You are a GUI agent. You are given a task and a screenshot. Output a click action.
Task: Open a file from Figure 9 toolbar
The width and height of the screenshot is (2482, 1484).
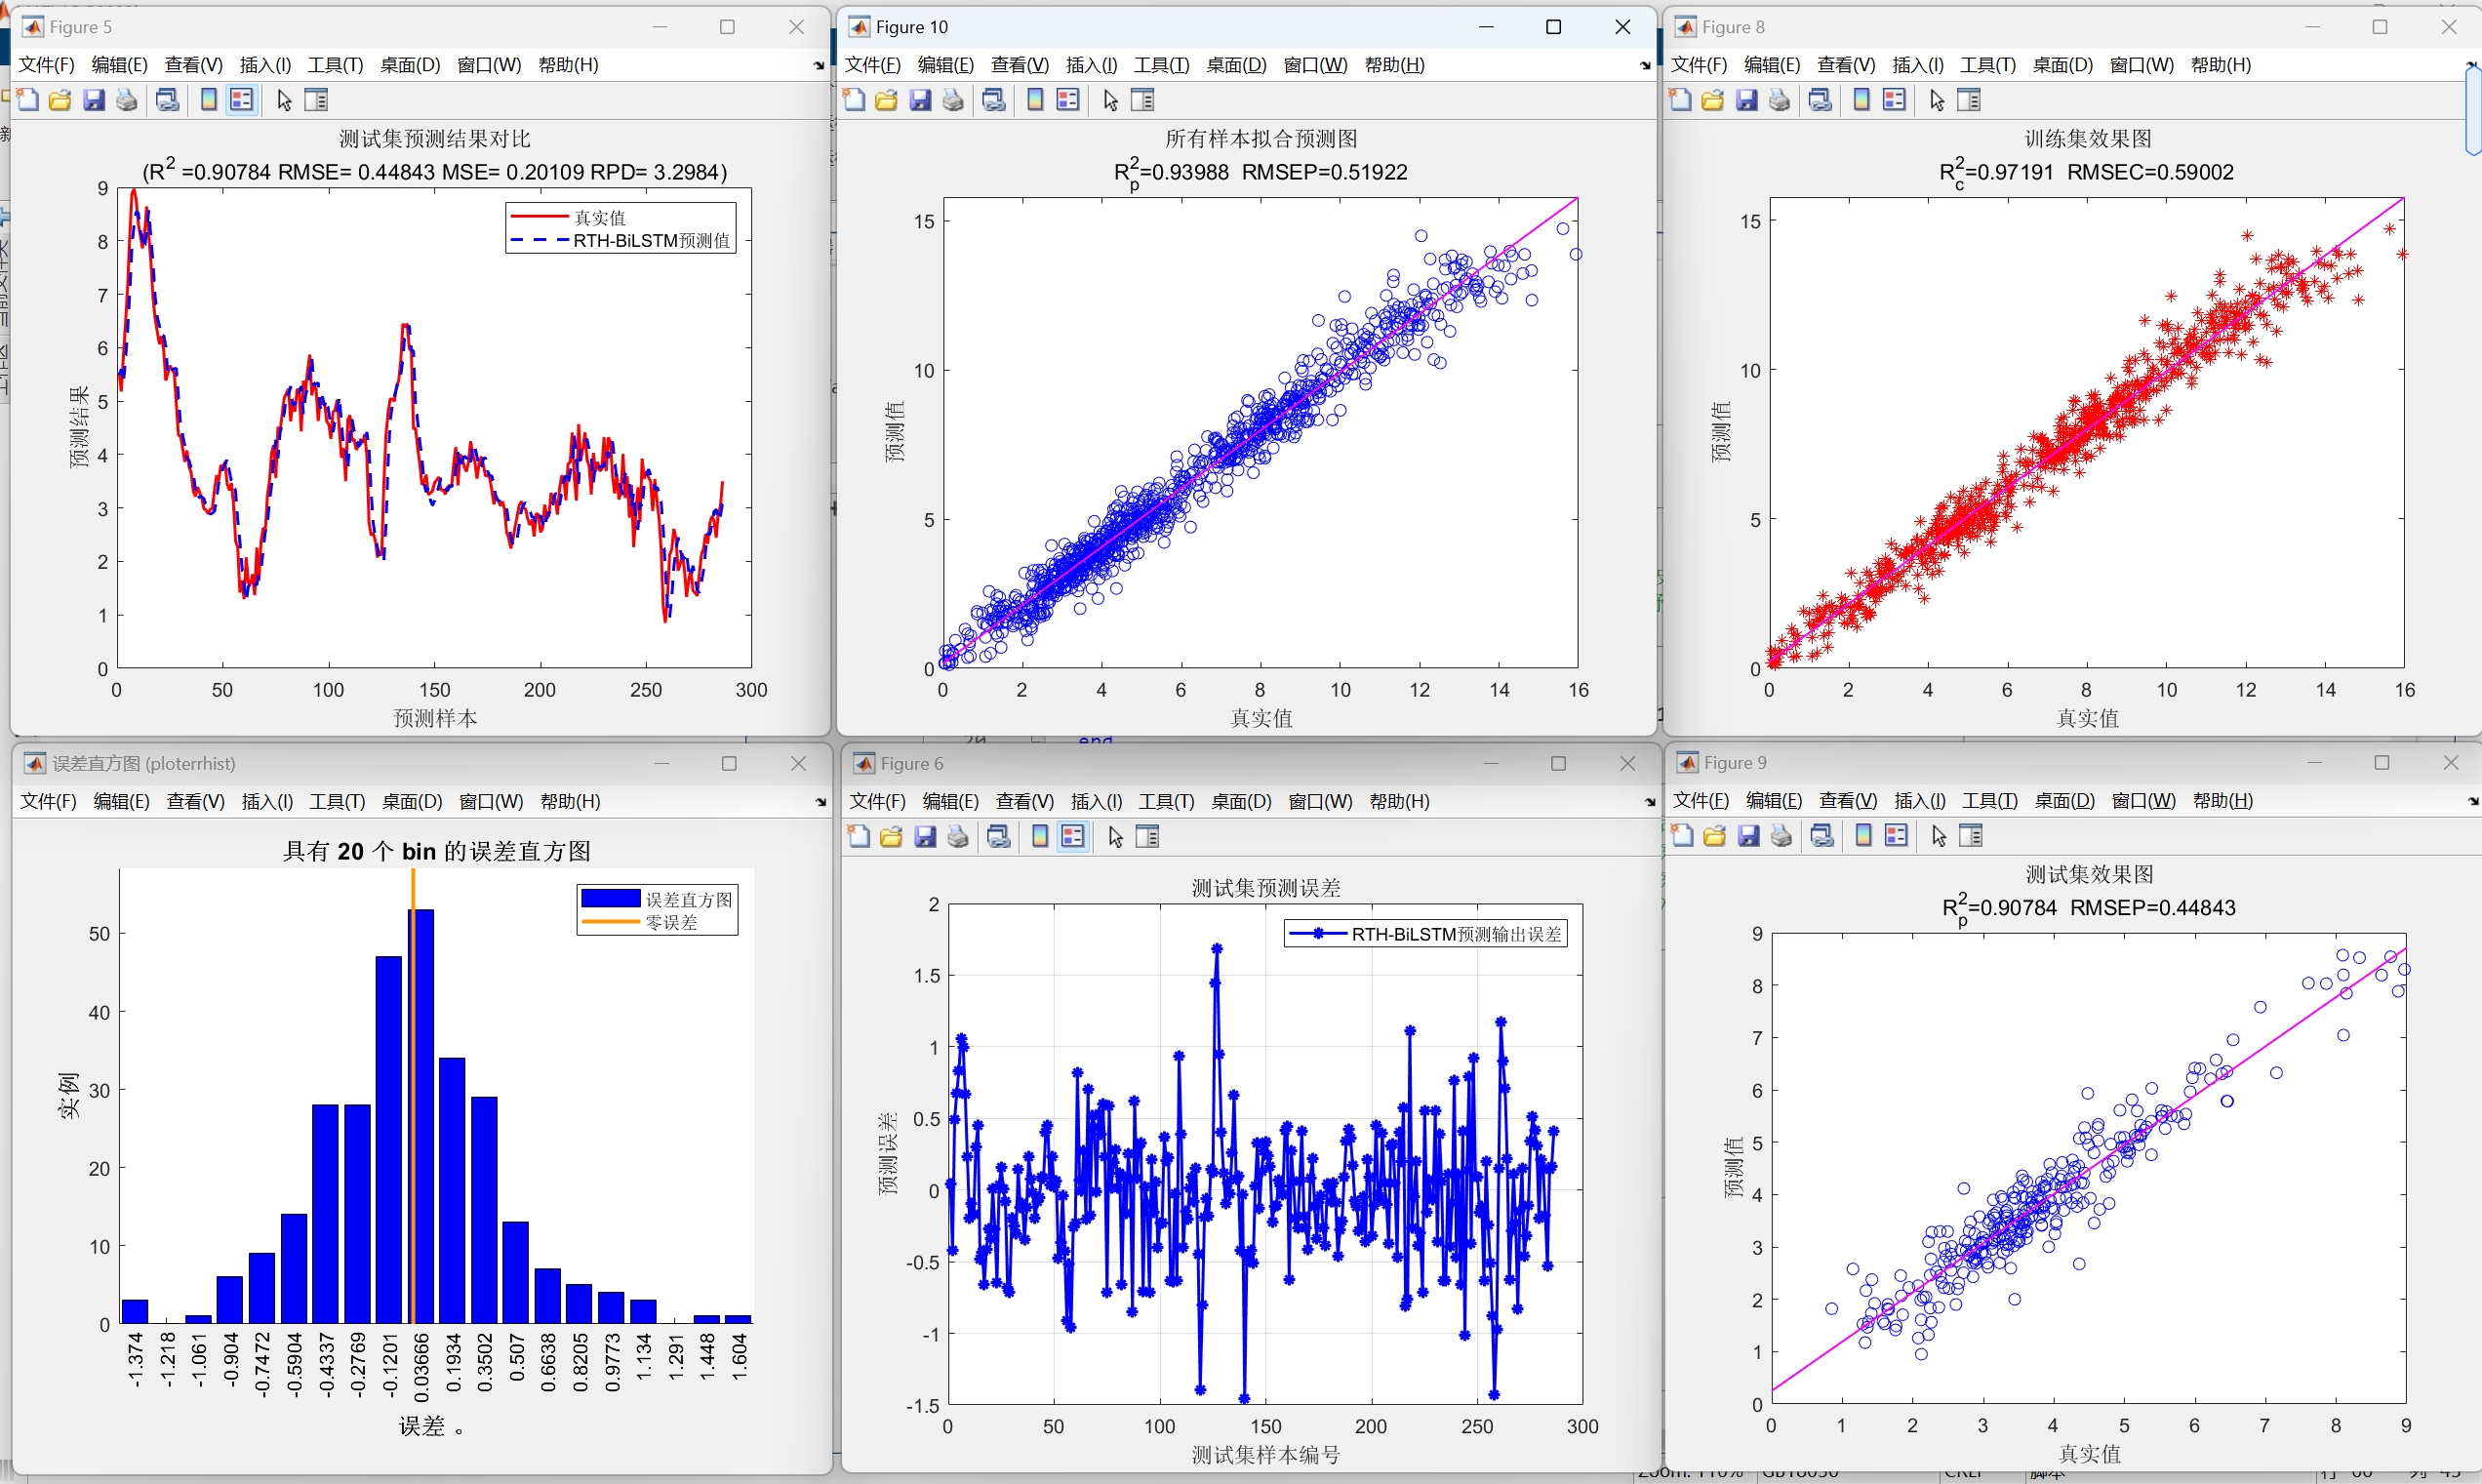coord(1715,835)
